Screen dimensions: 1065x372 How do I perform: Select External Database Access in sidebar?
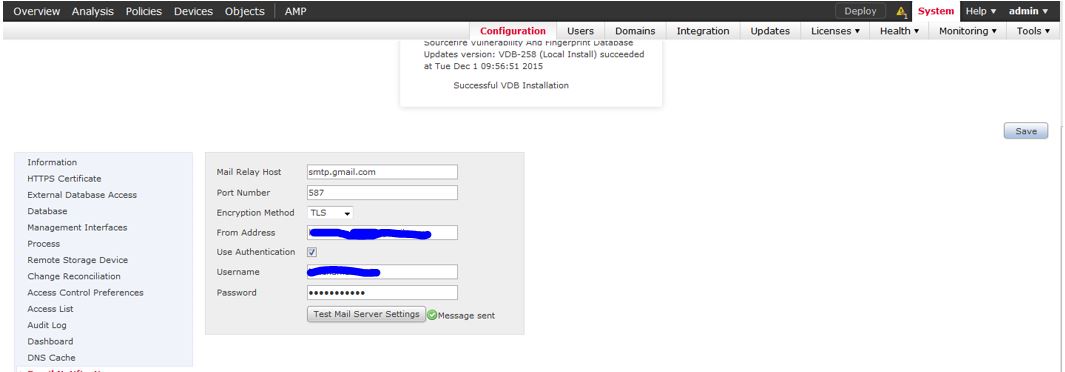coord(82,195)
